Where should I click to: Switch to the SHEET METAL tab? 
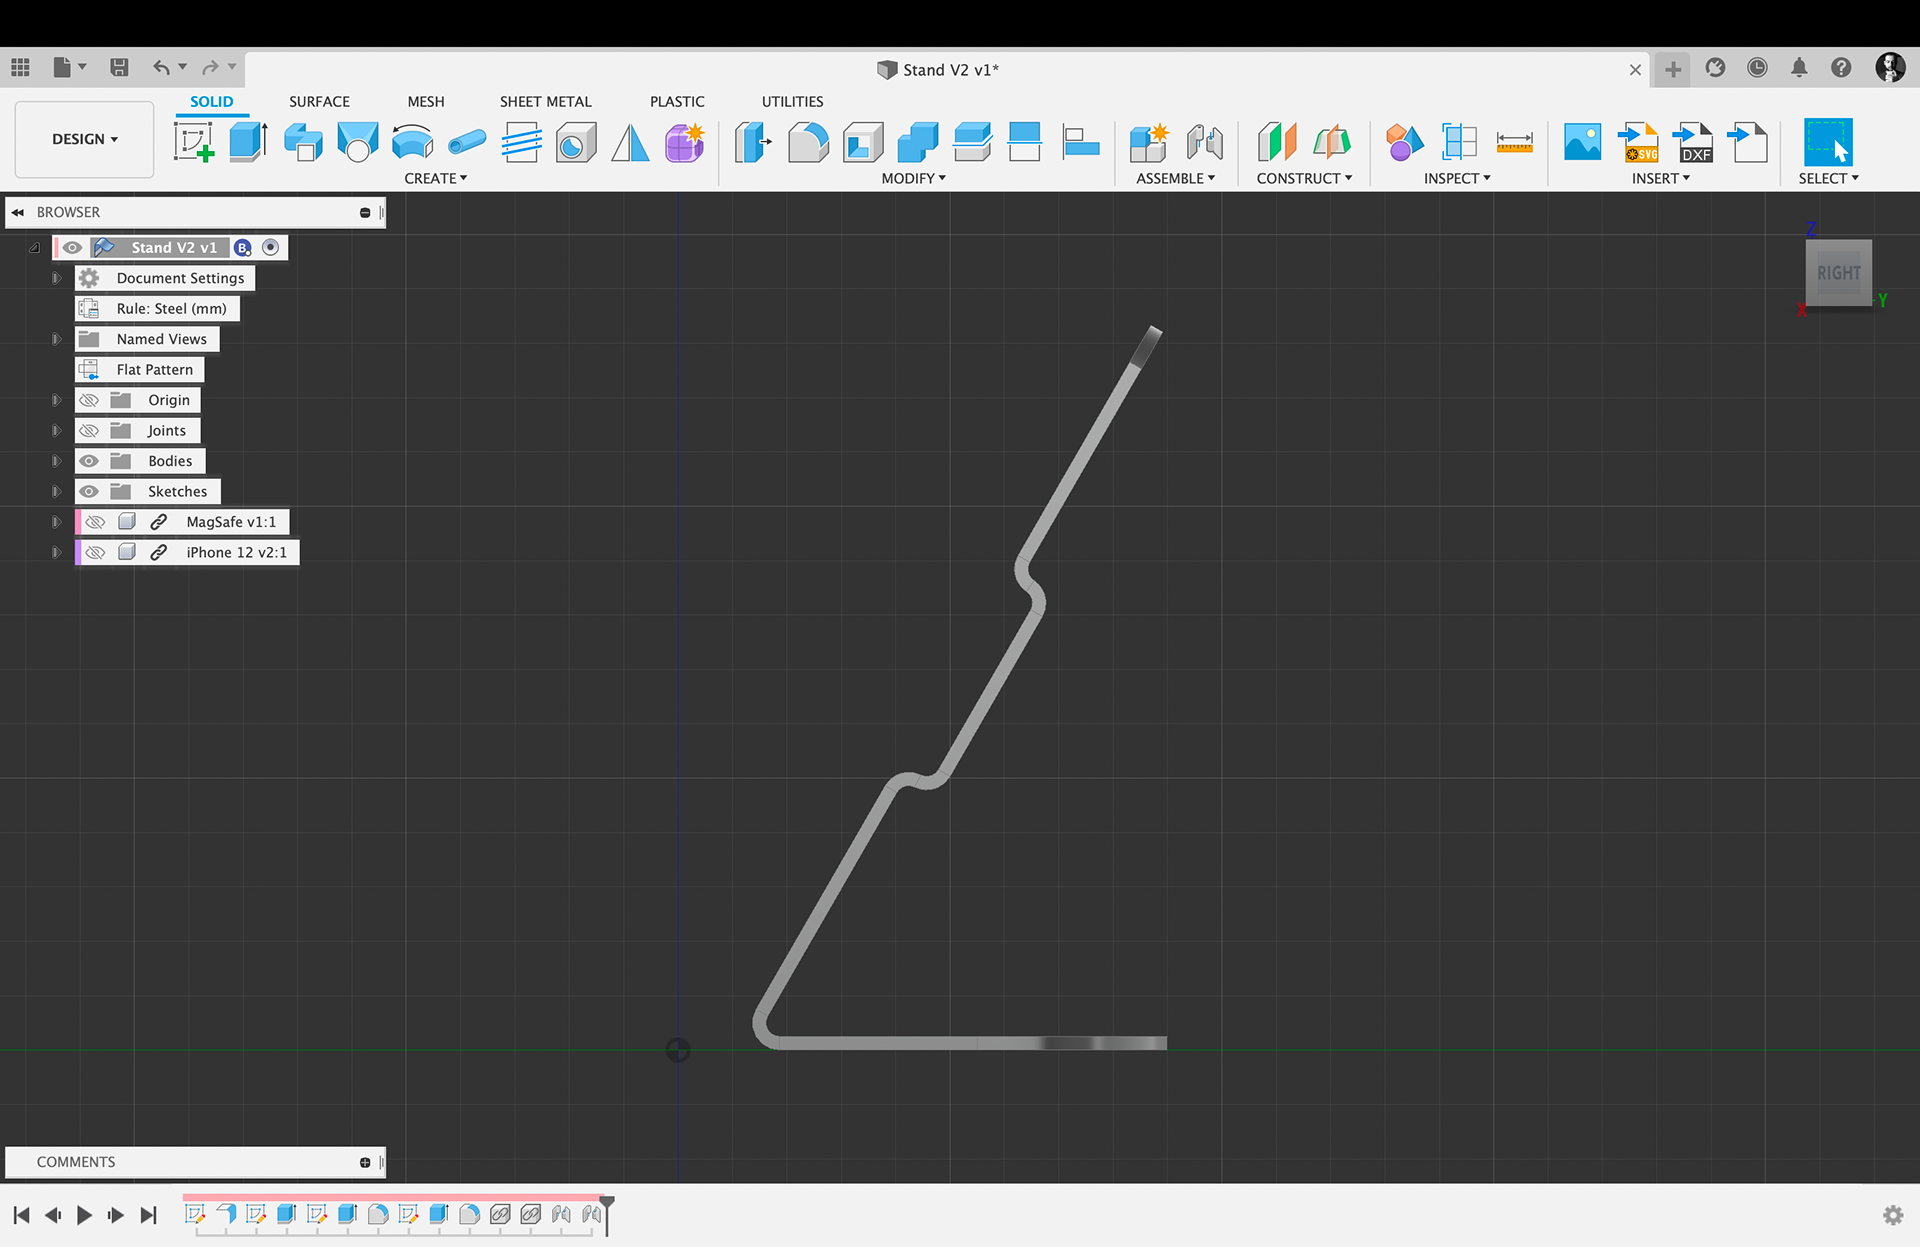pos(545,101)
